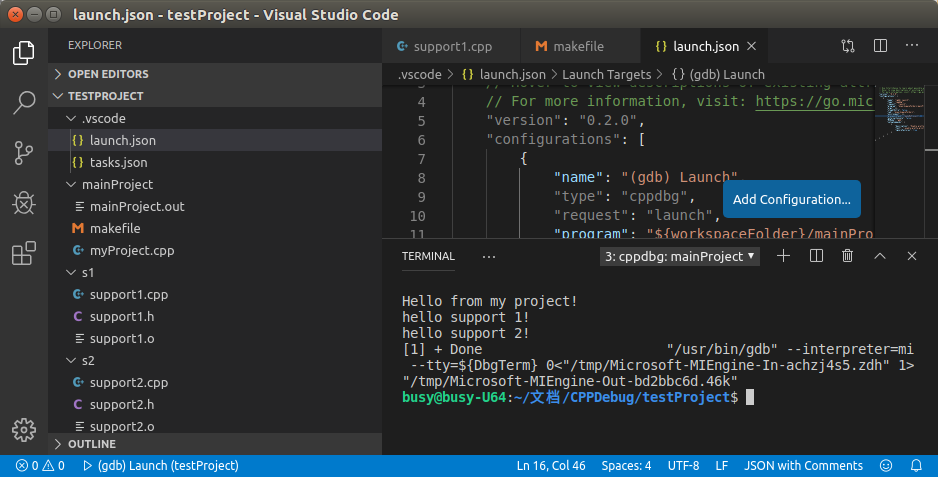Open the go.microsoft link in comment

[x=814, y=101]
